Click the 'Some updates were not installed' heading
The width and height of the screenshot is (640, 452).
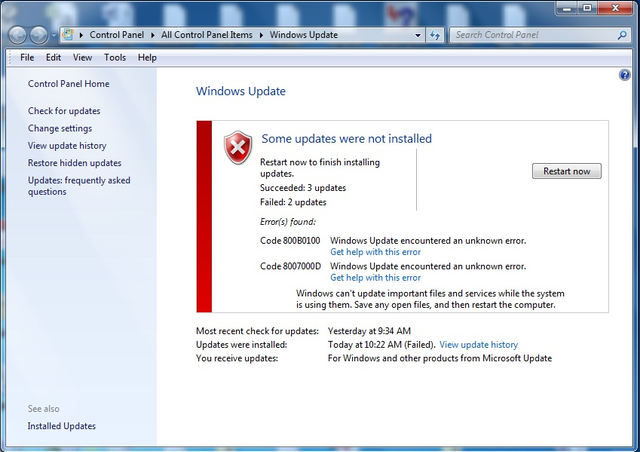click(x=347, y=139)
